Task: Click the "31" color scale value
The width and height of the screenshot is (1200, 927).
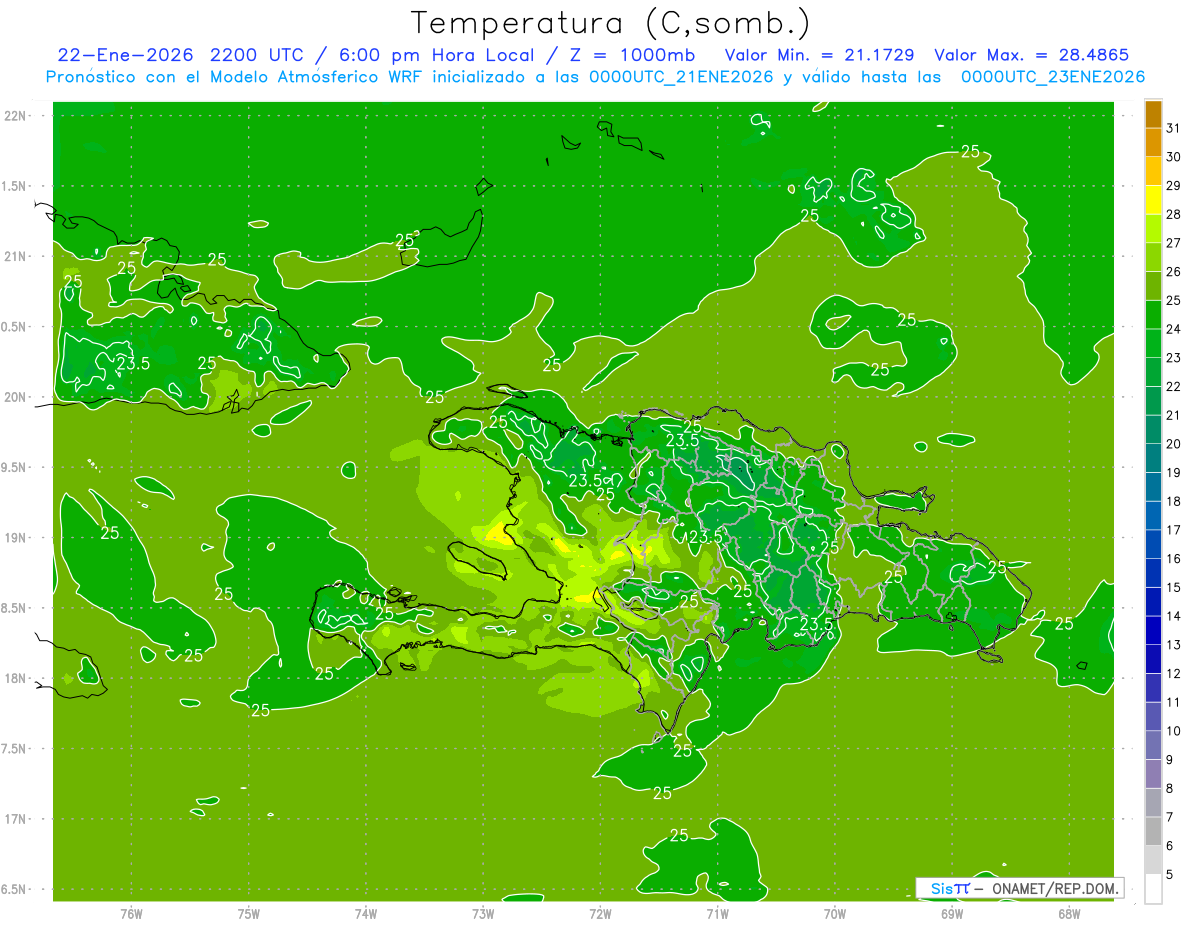Action: pyautogui.click(x=1174, y=128)
